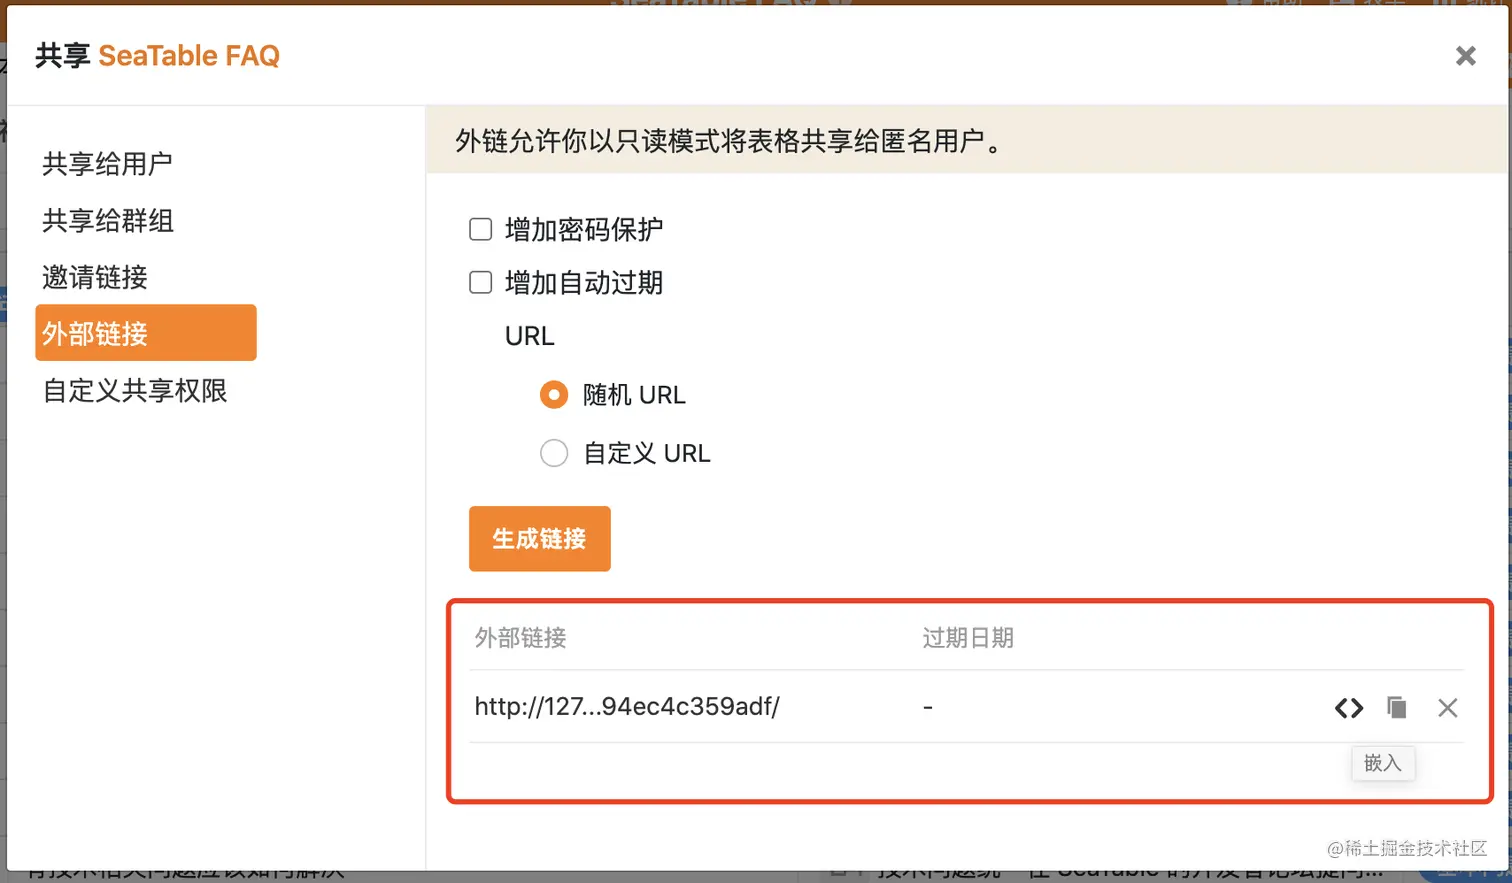
Task: Copy the external link with the copy icon
Action: coord(1397,708)
